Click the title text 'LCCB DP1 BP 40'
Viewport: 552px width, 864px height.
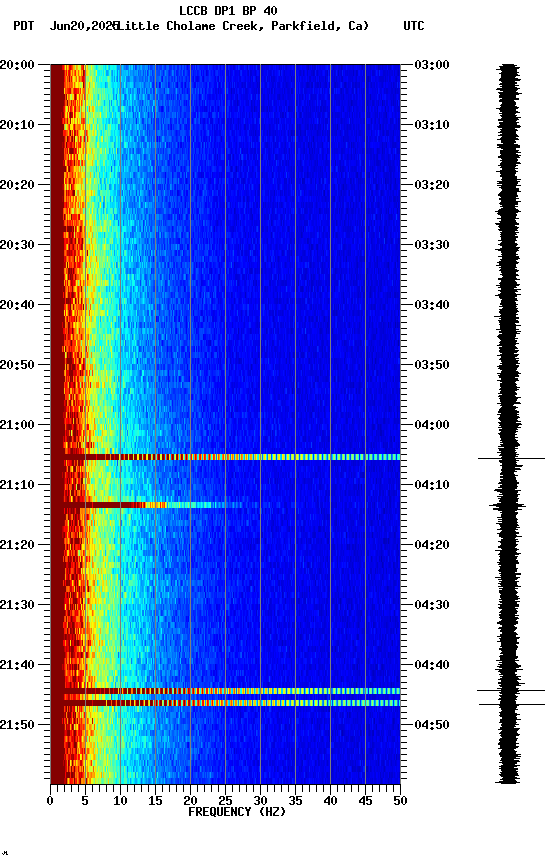228,10
